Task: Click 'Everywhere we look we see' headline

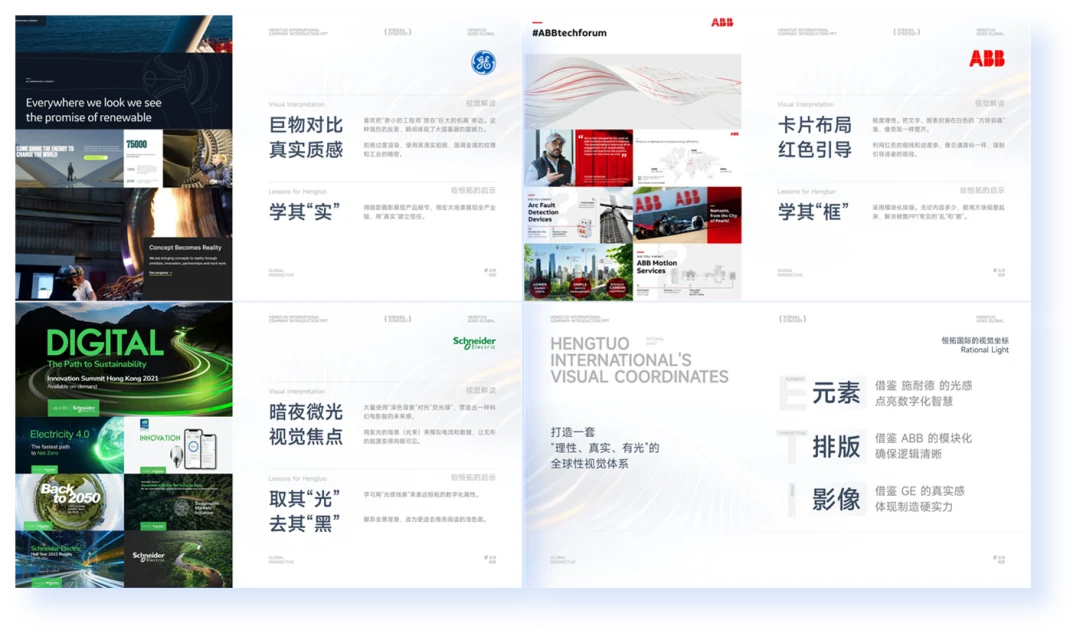Action: tap(94, 103)
